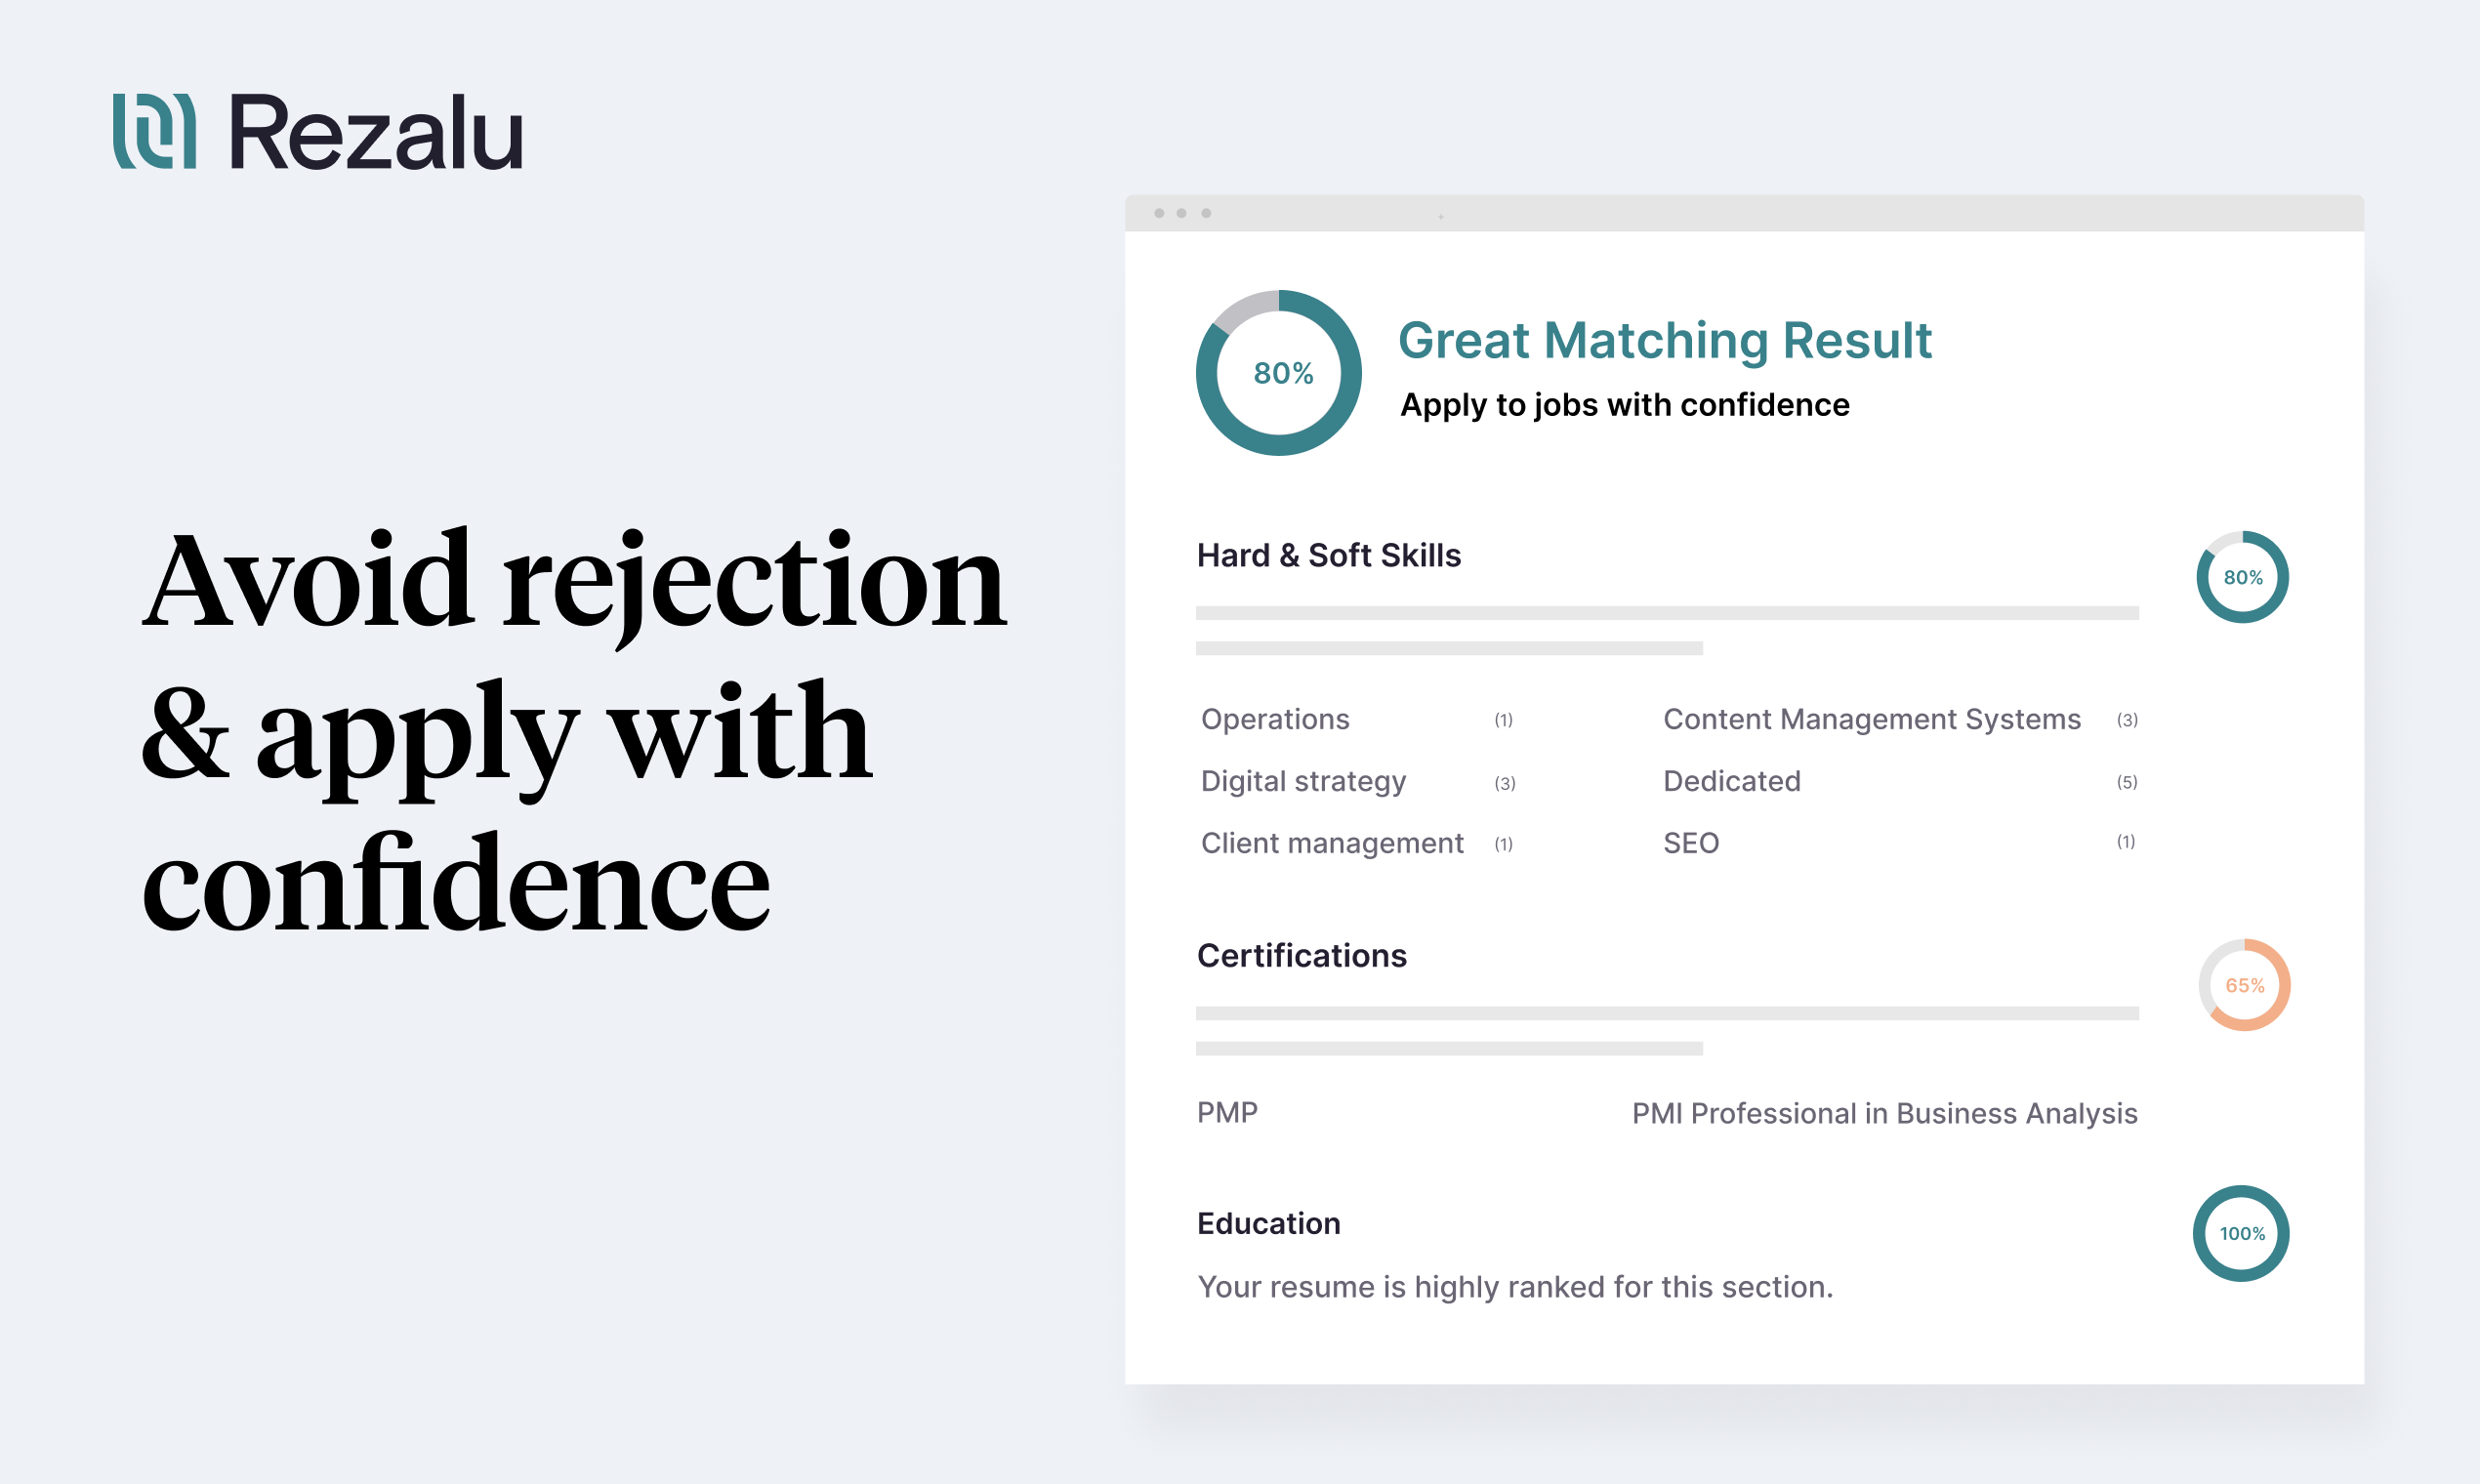2480x1484 pixels.
Task: Click the SEO skill entry
Action: point(1691,843)
